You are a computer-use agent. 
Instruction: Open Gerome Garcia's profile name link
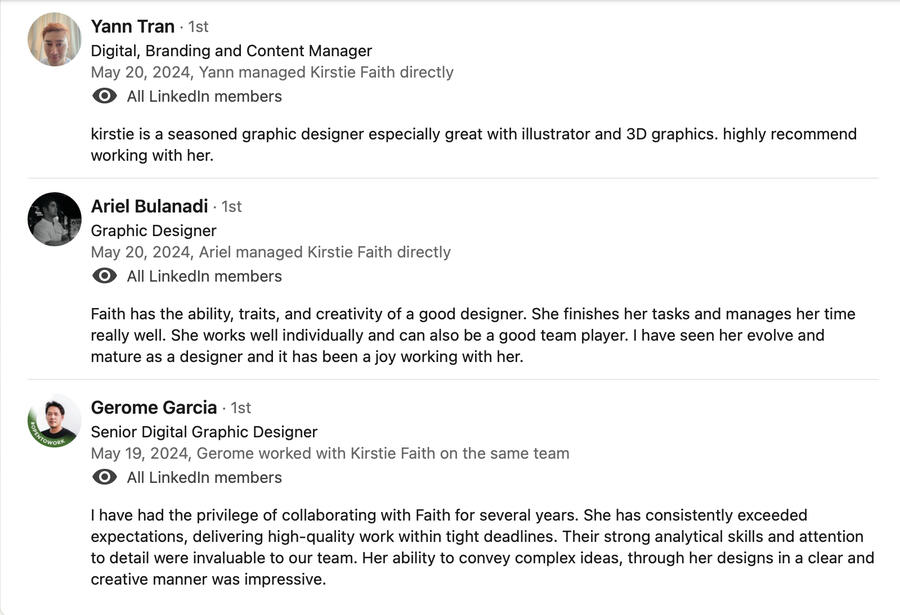click(x=153, y=407)
